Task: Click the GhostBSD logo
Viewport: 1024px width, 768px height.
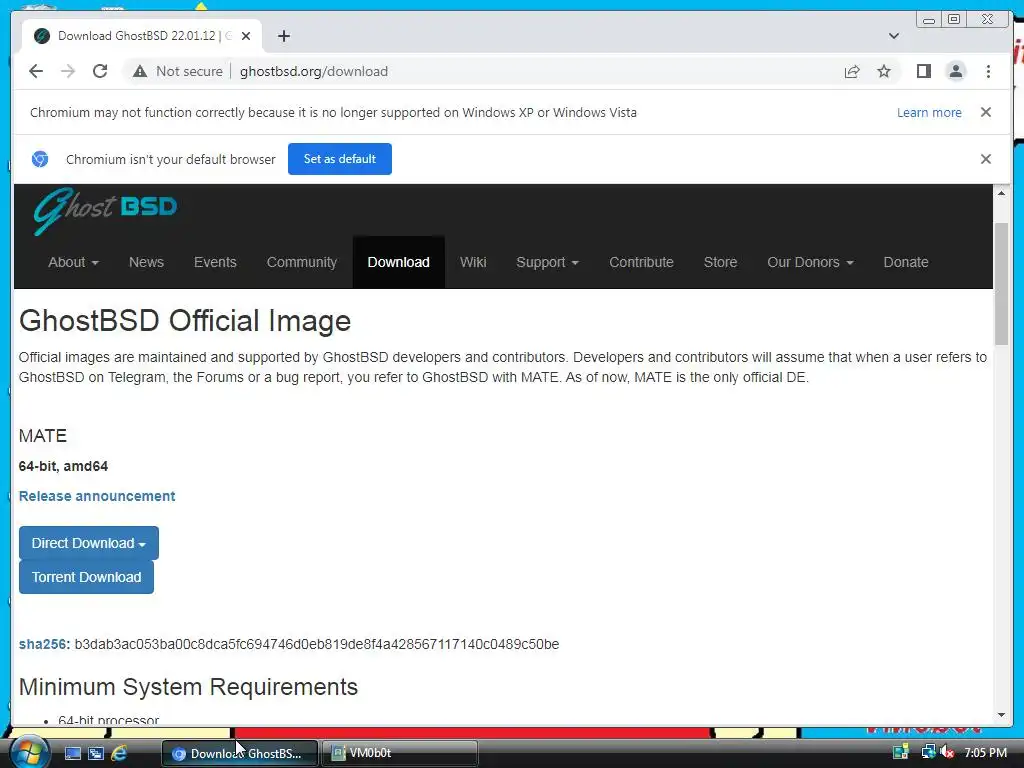Action: click(105, 210)
